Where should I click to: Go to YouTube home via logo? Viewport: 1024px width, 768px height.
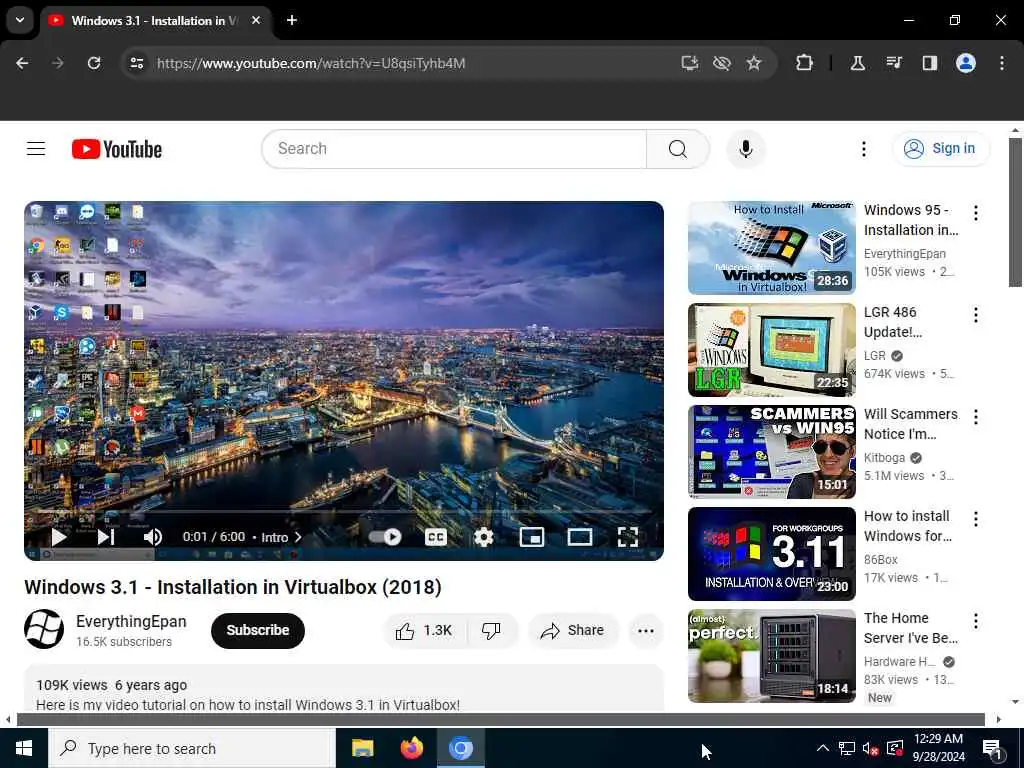(x=117, y=149)
